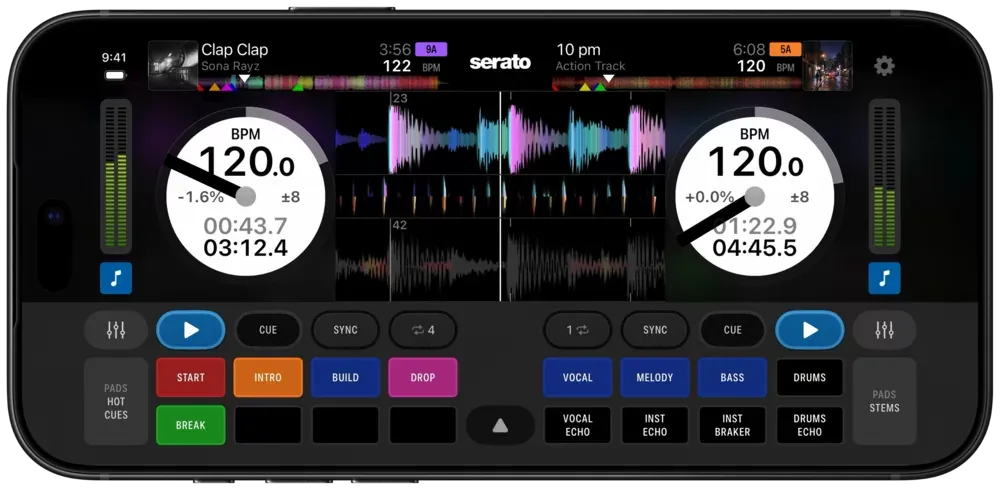Screen dimensions: 1000x490
Task: Tap the Action Track artist name
Action: (591, 66)
